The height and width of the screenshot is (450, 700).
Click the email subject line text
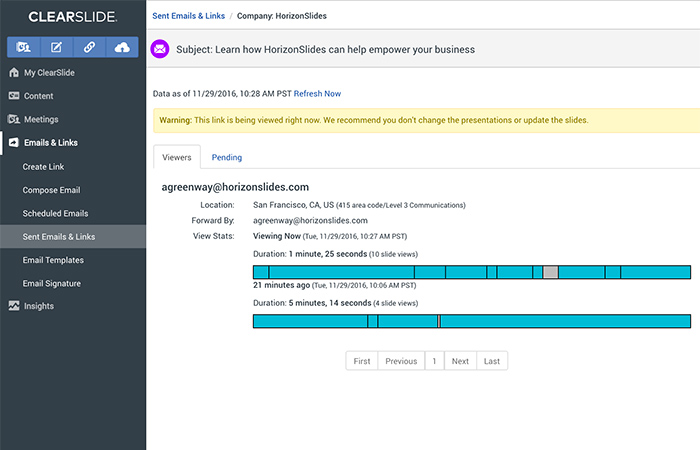[325, 50]
